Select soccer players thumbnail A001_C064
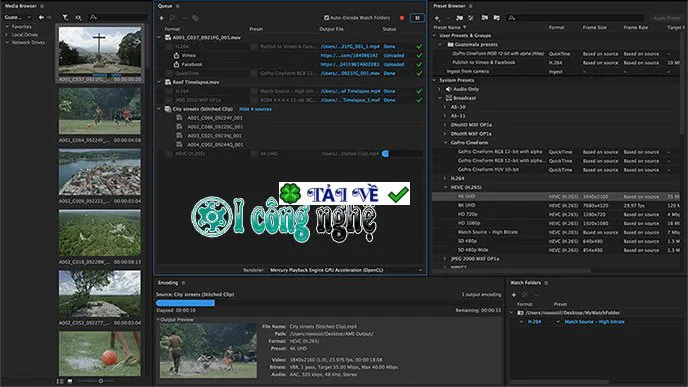 pyautogui.click(x=100, y=111)
